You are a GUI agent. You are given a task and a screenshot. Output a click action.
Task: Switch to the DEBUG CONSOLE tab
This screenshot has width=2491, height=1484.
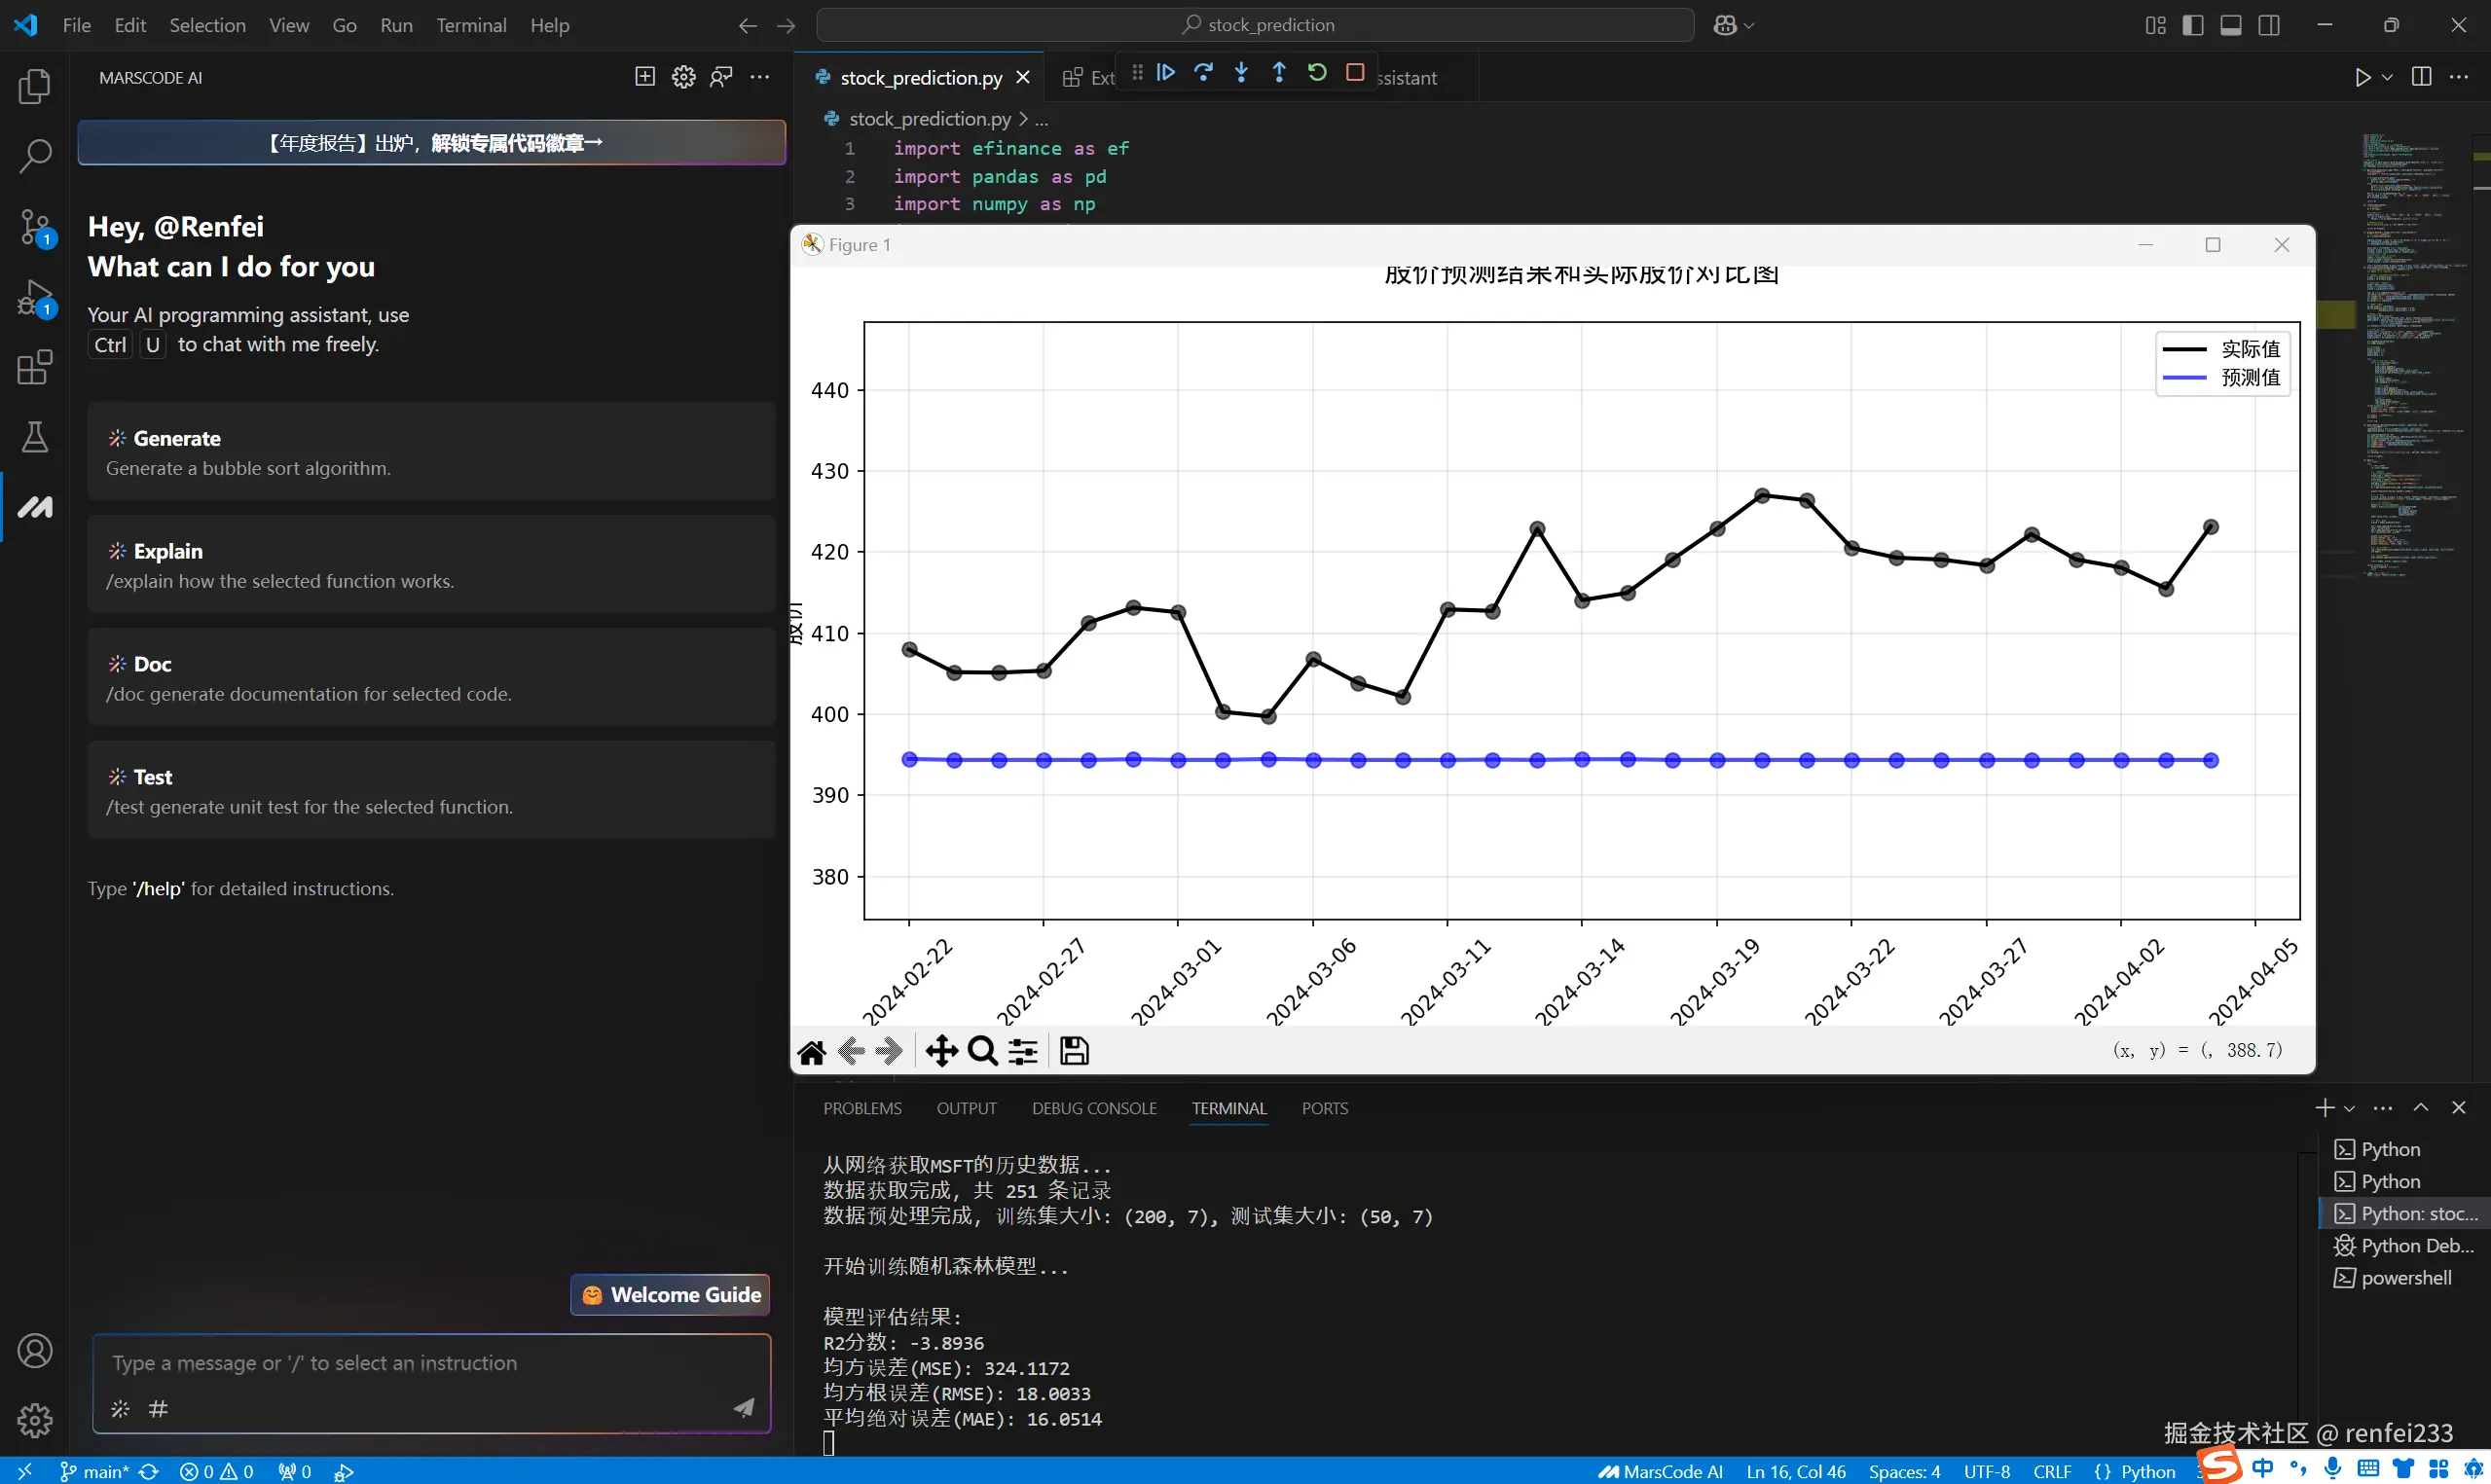[1093, 1108]
